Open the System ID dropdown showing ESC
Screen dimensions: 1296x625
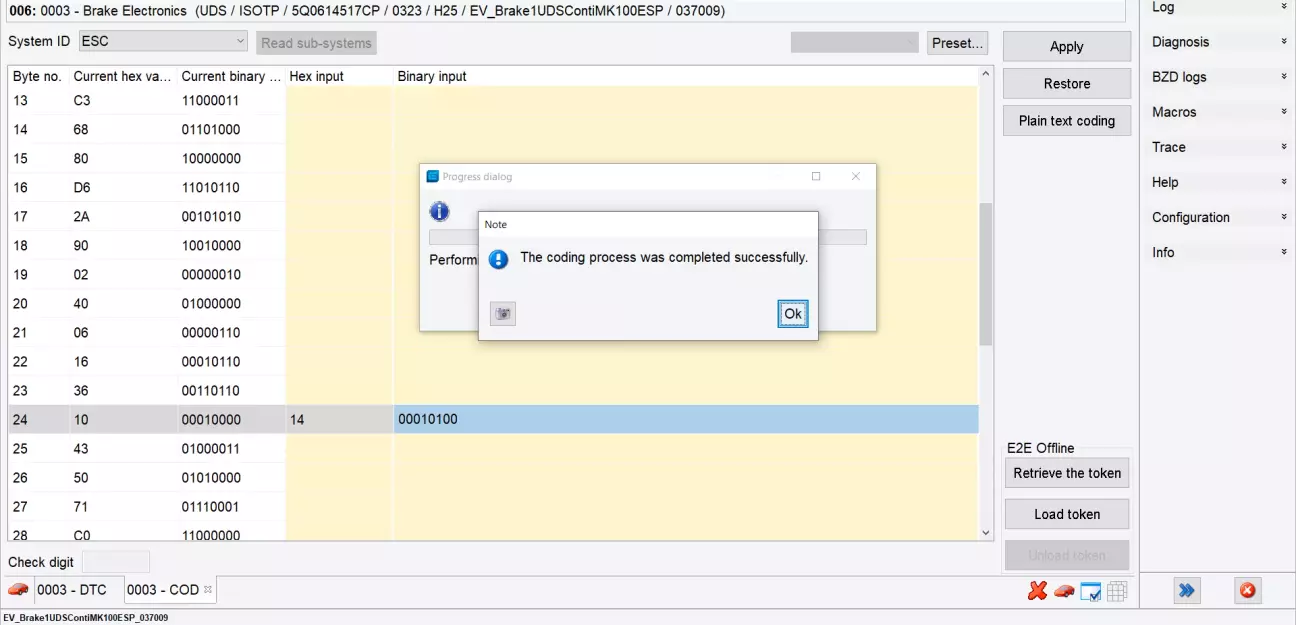click(163, 41)
